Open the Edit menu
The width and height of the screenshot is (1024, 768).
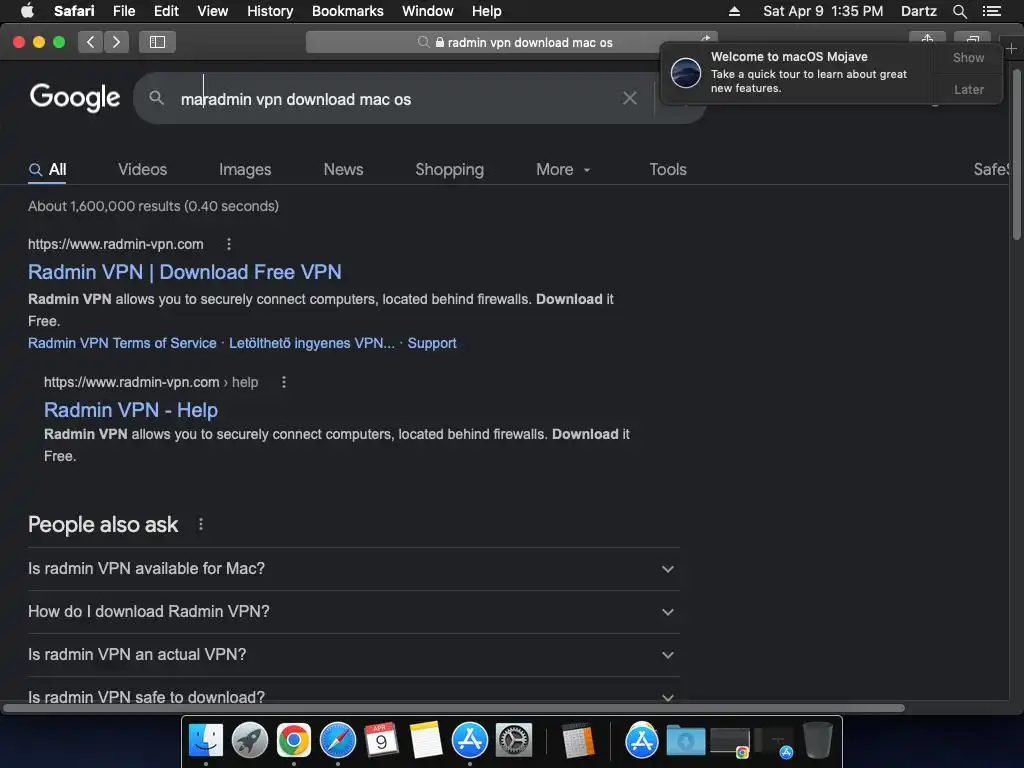tap(166, 11)
